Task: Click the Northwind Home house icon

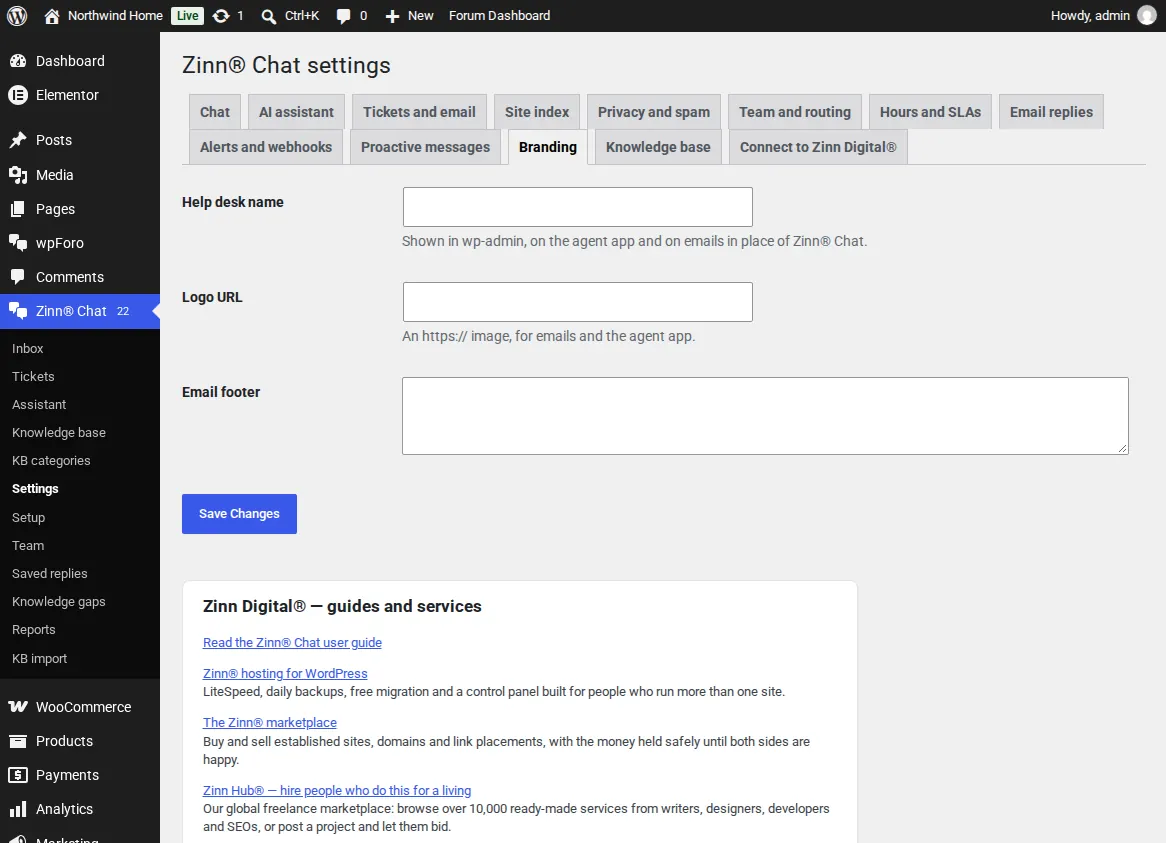Action: (51, 16)
